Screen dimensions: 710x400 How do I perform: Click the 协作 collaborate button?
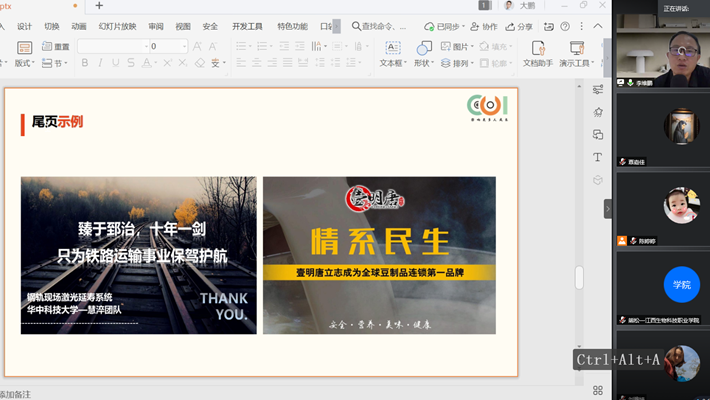tap(484, 27)
